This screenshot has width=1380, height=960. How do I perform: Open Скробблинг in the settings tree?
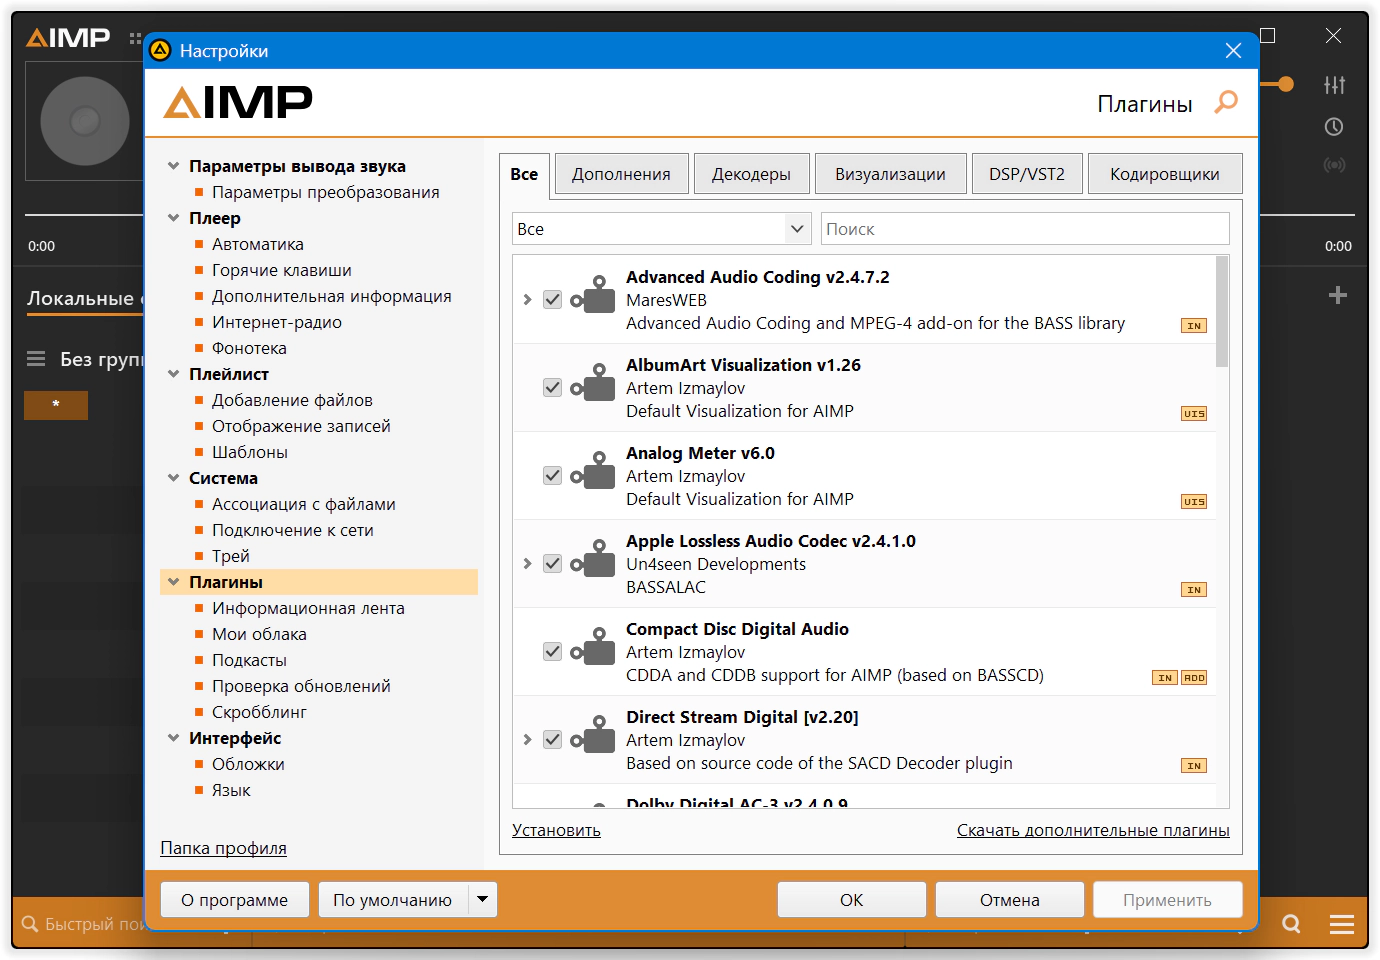point(259,712)
